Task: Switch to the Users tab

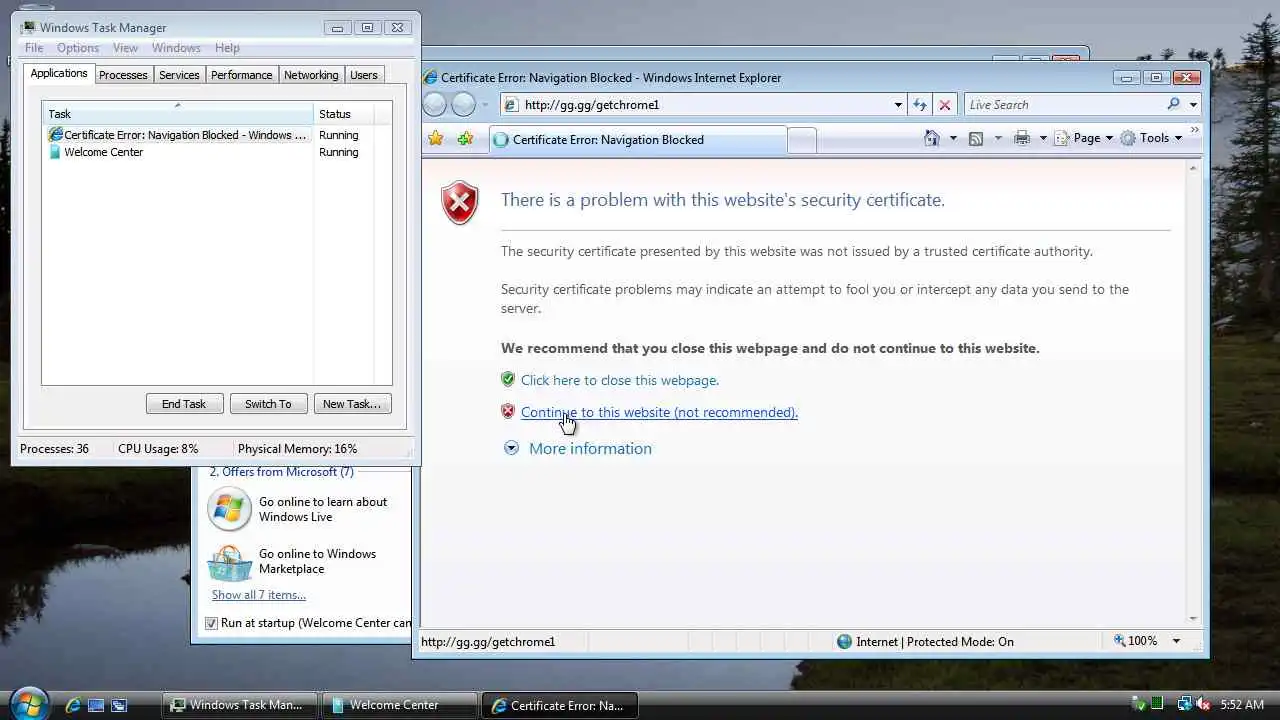Action: pyautogui.click(x=364, y=75)
